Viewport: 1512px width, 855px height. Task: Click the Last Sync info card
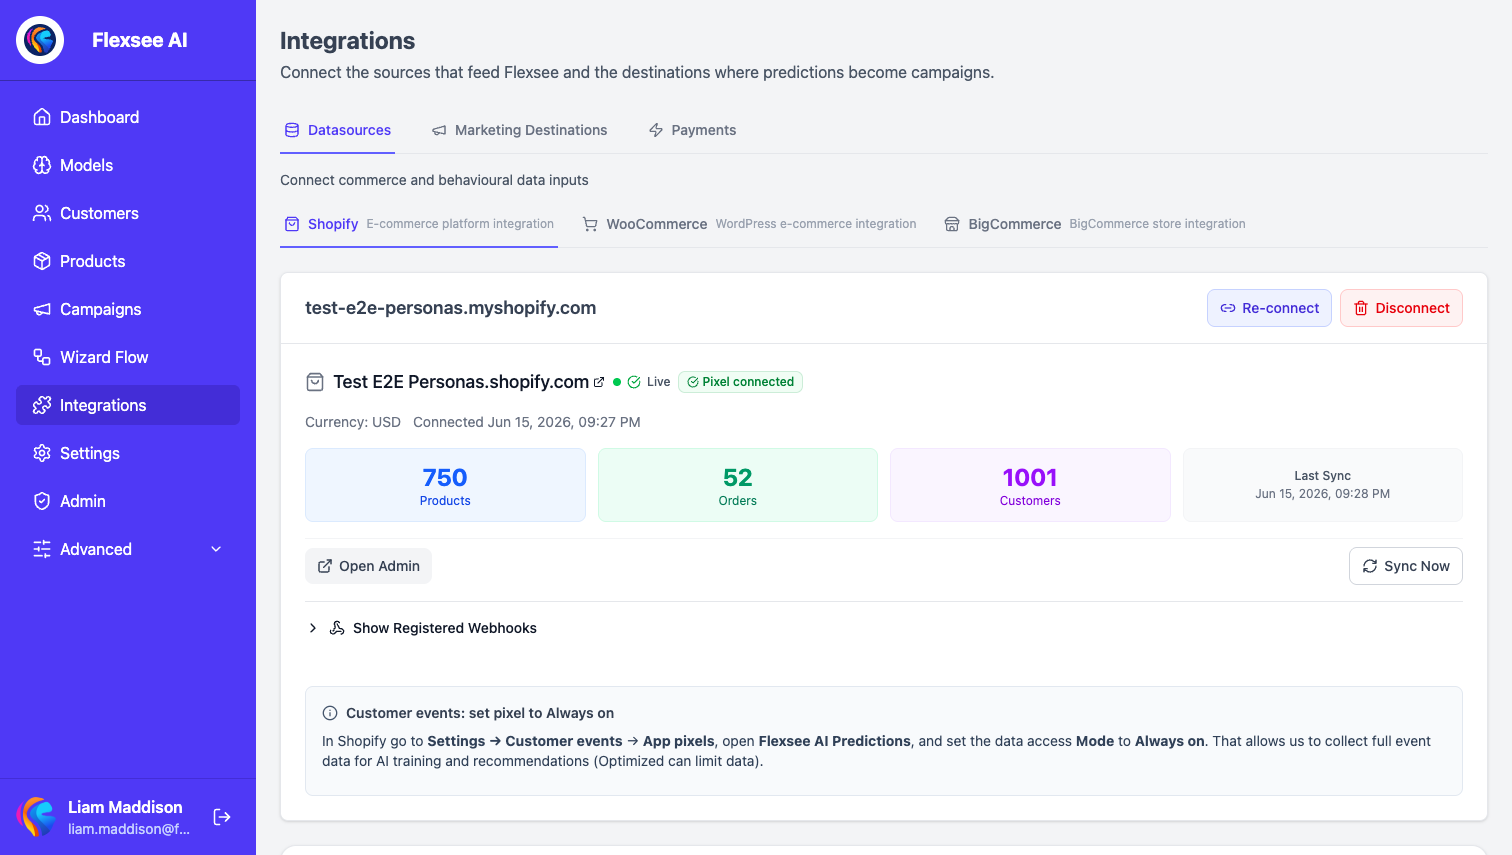tap(1323, 485)
